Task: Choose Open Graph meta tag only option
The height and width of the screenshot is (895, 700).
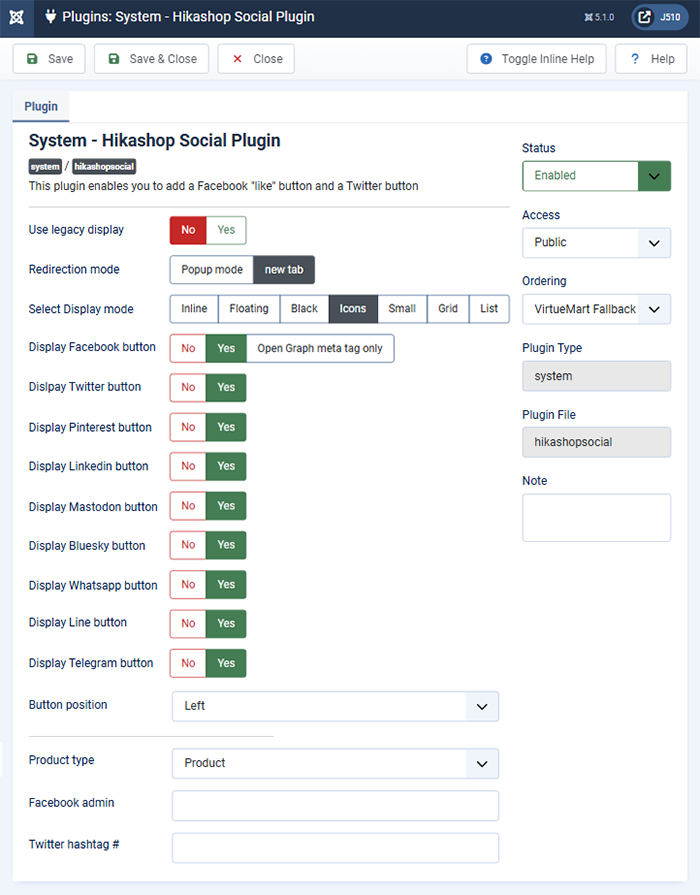Action: click(320, 348)
